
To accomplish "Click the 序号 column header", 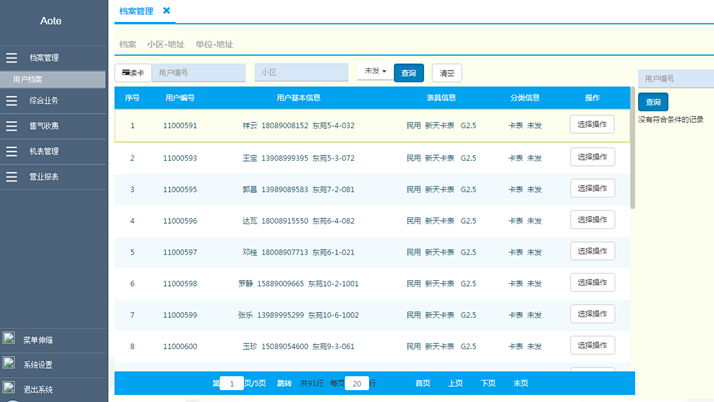I will pos(132,98).
